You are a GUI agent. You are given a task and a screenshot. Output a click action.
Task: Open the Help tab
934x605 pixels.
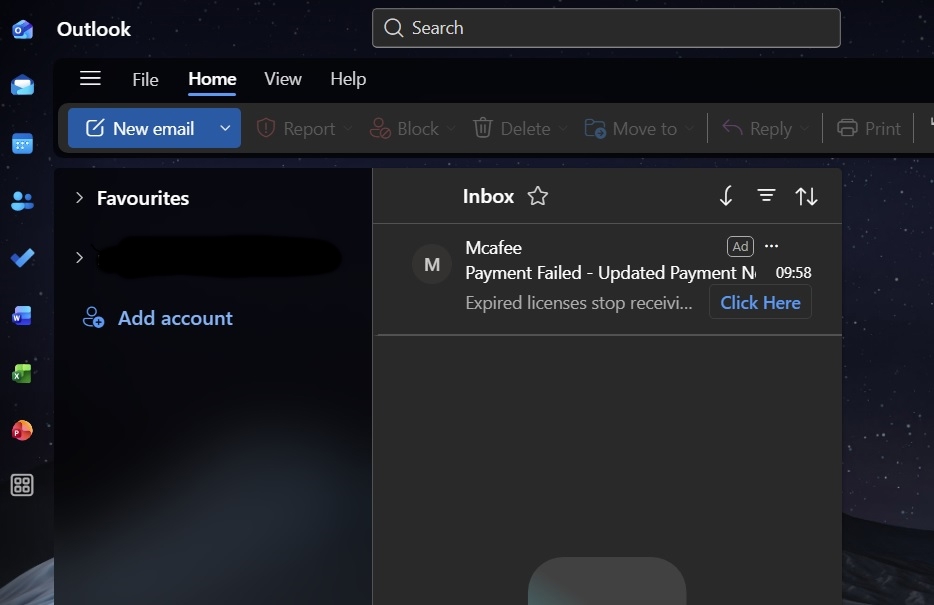pyautogui.click(x=348, y=79)
